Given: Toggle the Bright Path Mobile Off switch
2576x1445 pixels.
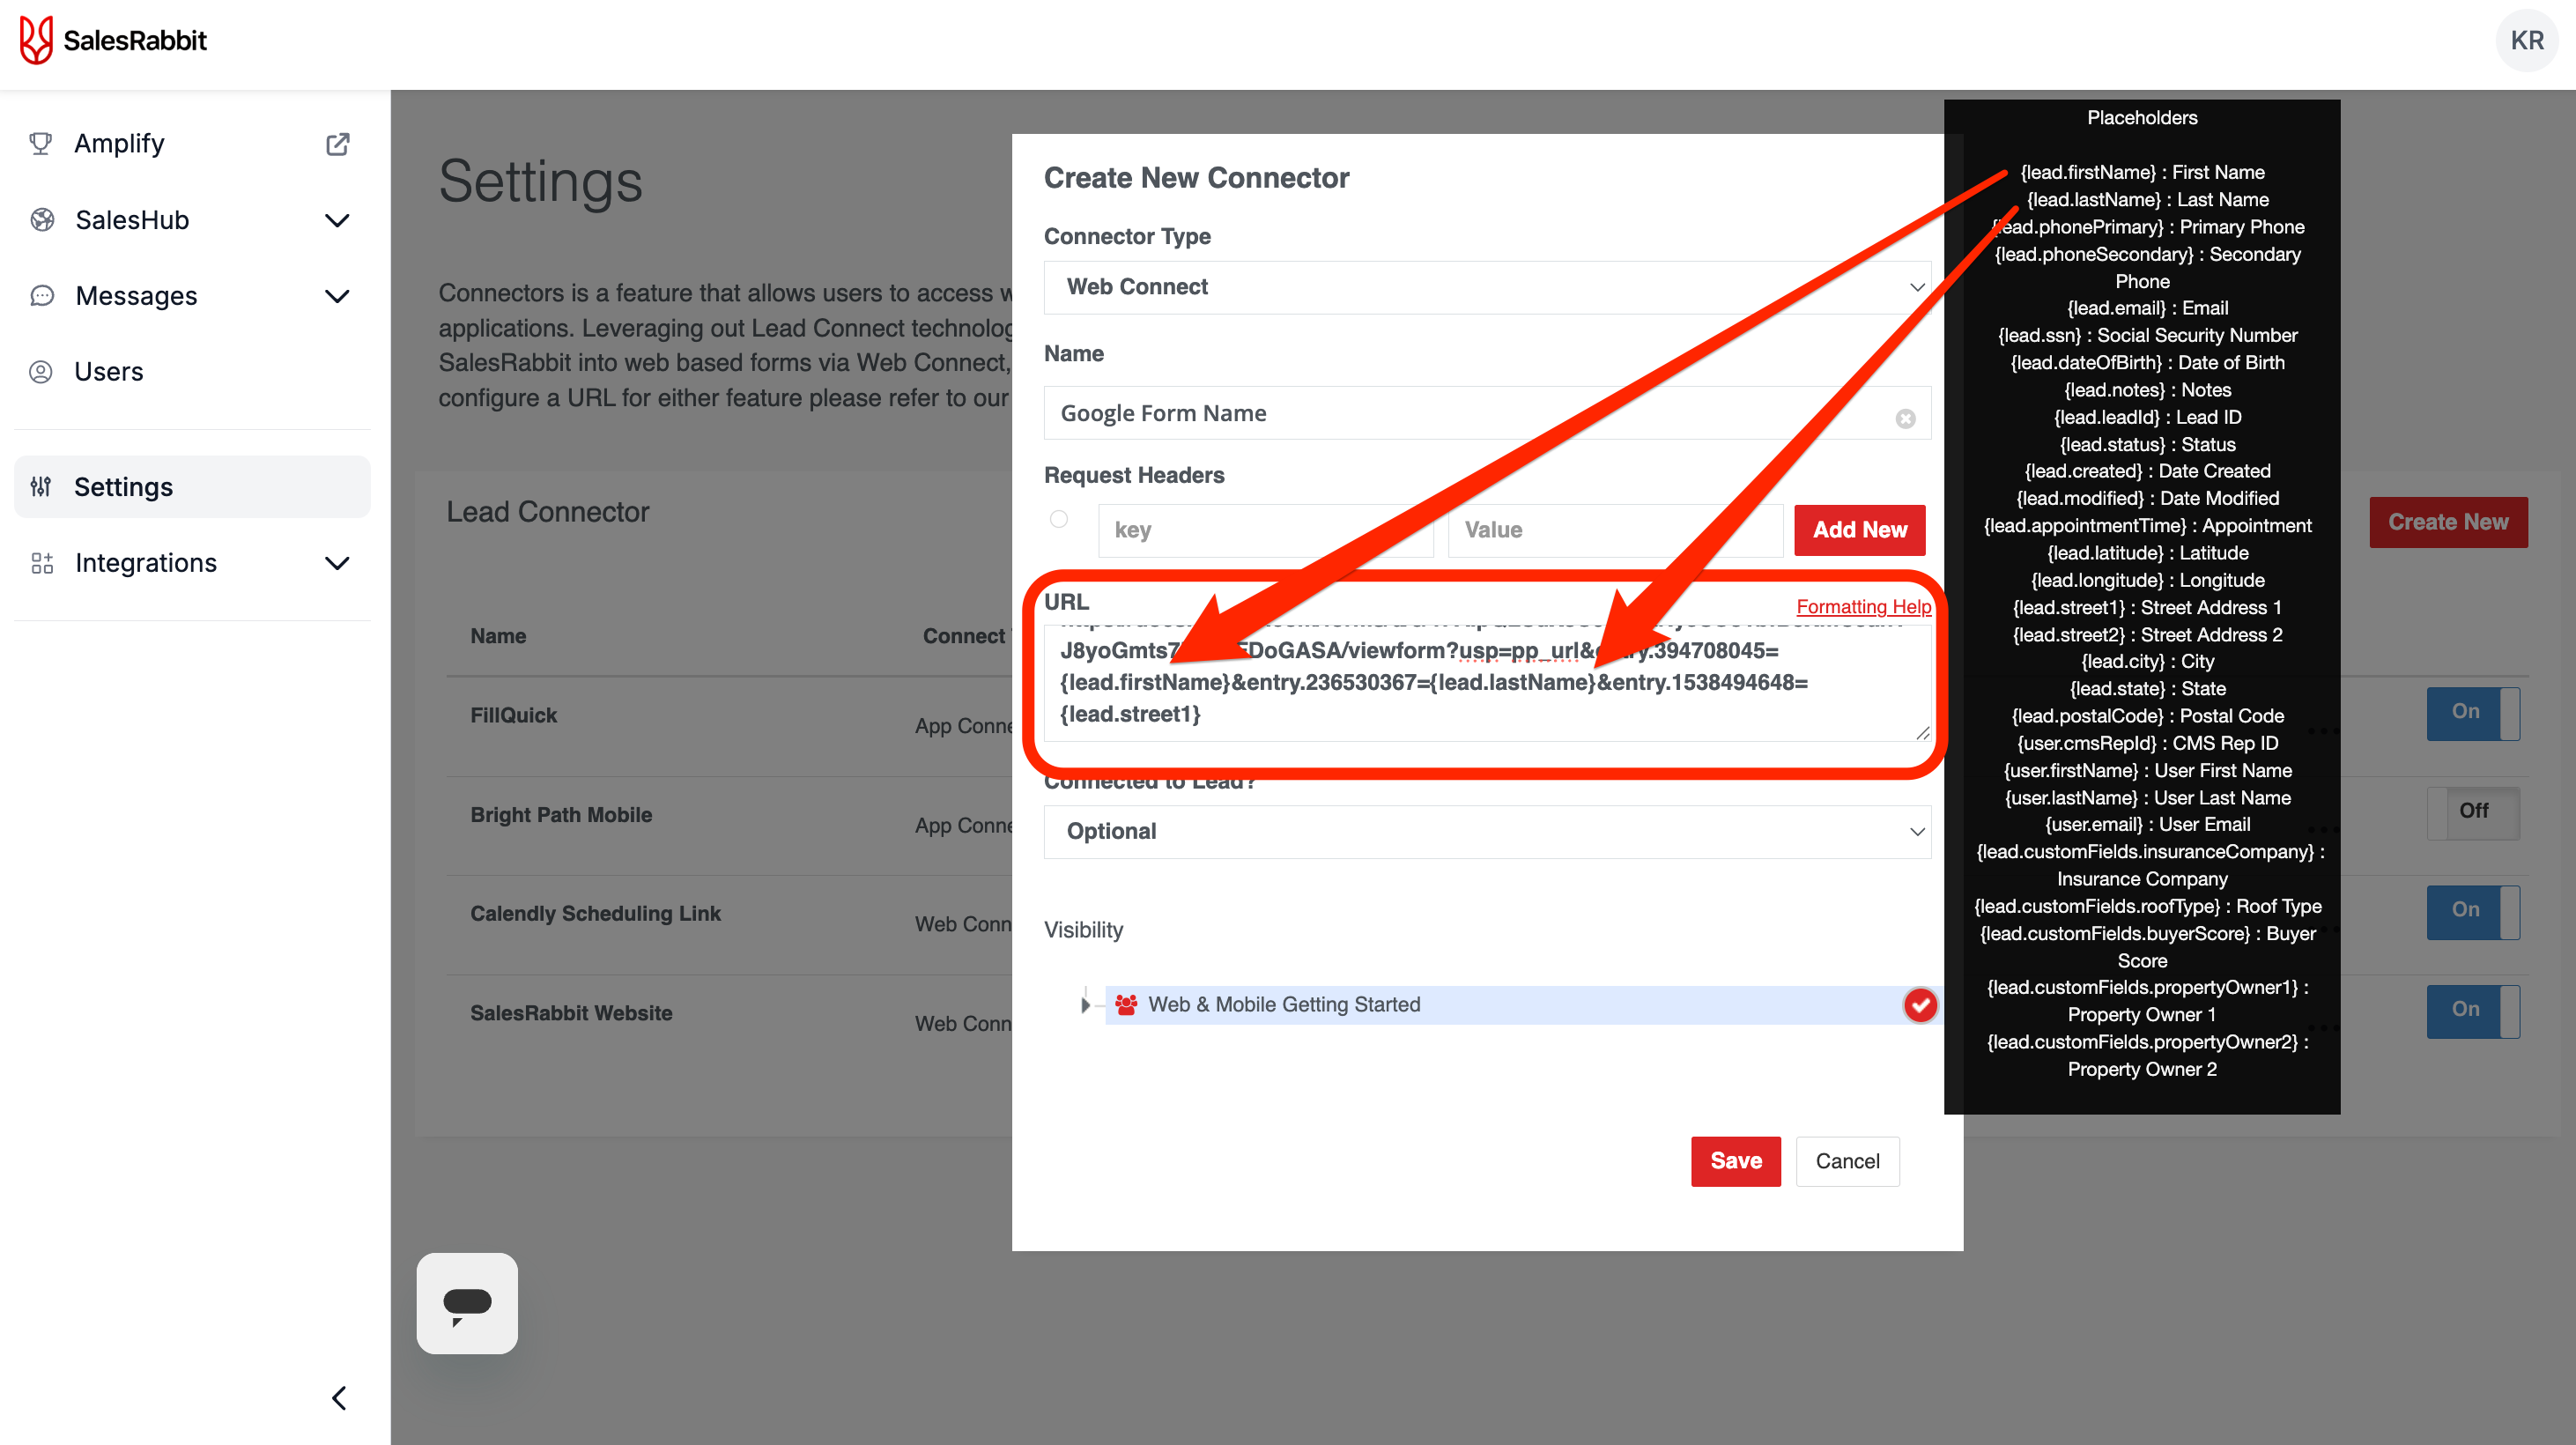Looking at the screenshot, I should pos(2472,812).
